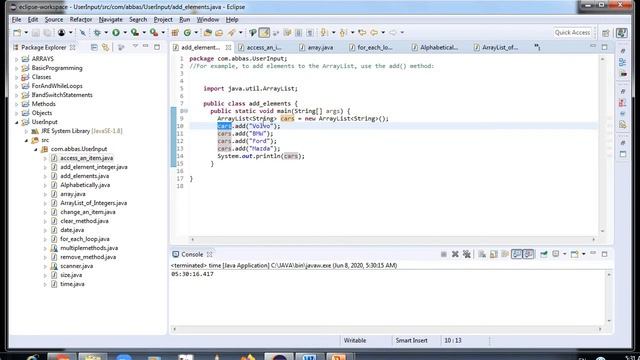The width and height of the screenshot is (640, 360).
Task: Toggle Link with Editor in Package Explorer
Action: click(x=106, y=47)
